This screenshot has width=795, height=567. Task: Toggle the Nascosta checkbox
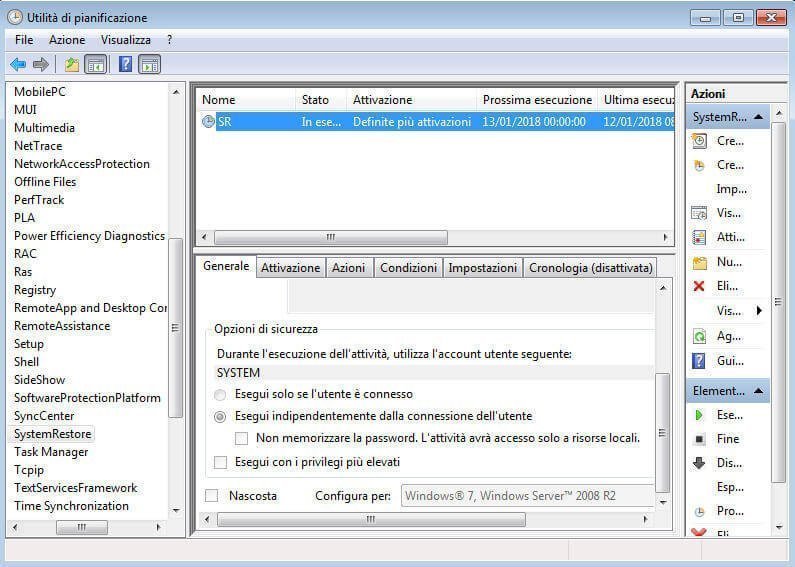211,495
